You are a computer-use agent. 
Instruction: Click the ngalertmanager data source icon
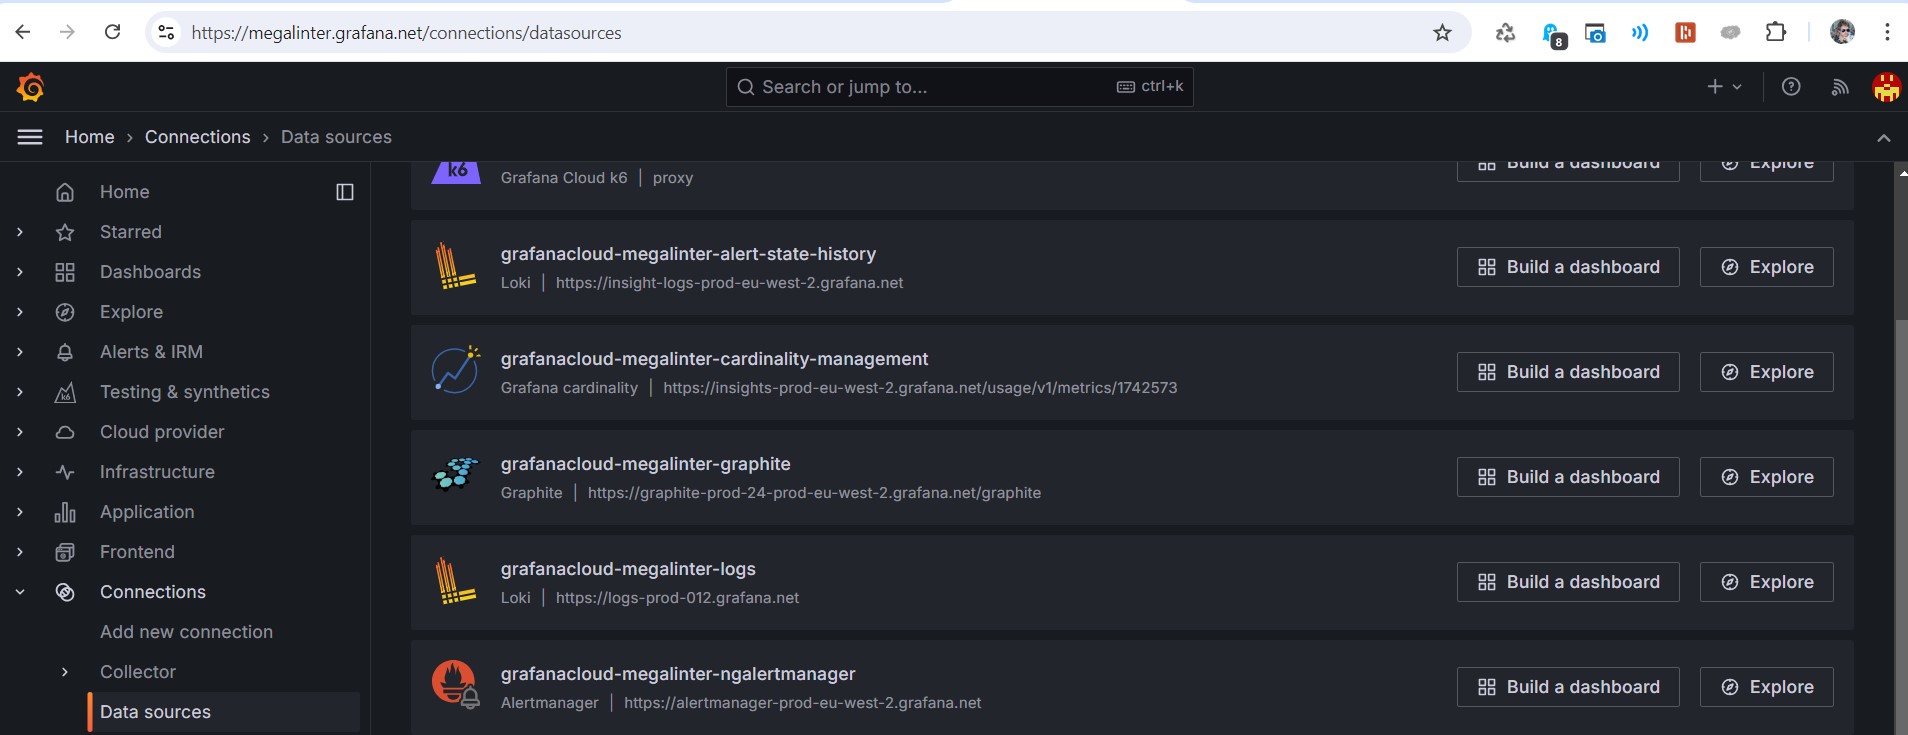click(x=455, y=684)
